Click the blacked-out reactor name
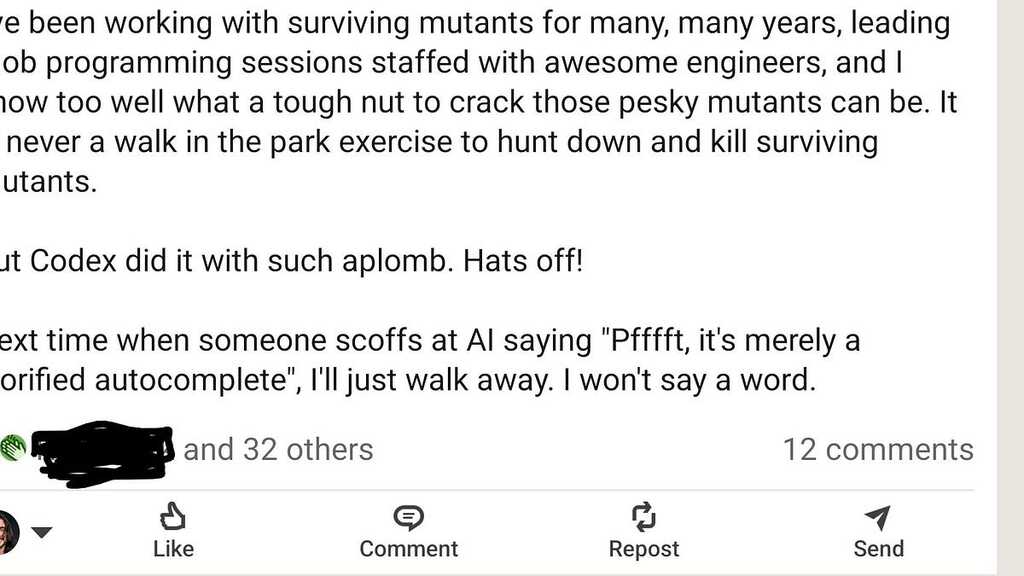 [x=100, y=452]
